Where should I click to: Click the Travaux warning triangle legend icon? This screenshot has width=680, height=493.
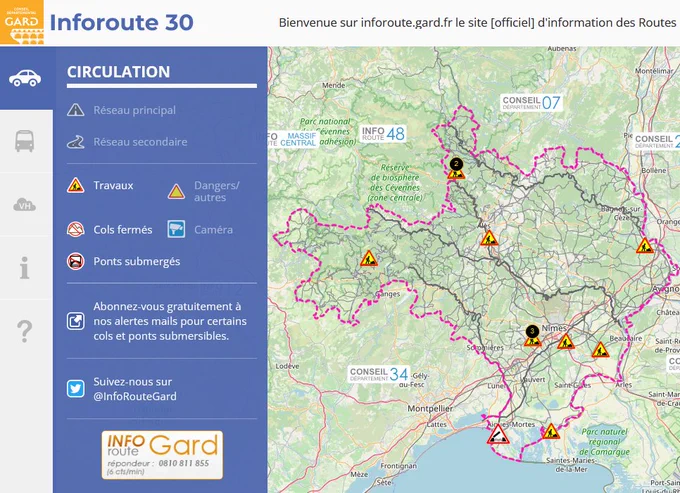[75, 186]
